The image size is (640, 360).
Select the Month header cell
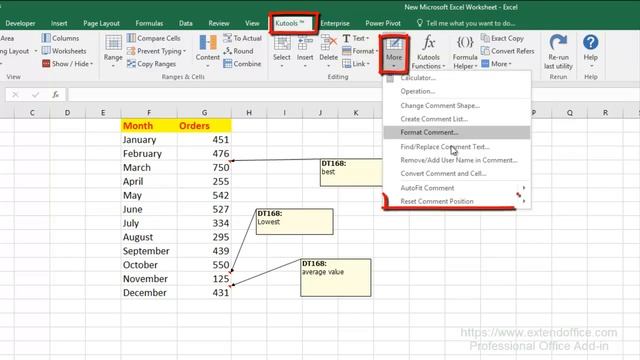(x=149, y=126)
